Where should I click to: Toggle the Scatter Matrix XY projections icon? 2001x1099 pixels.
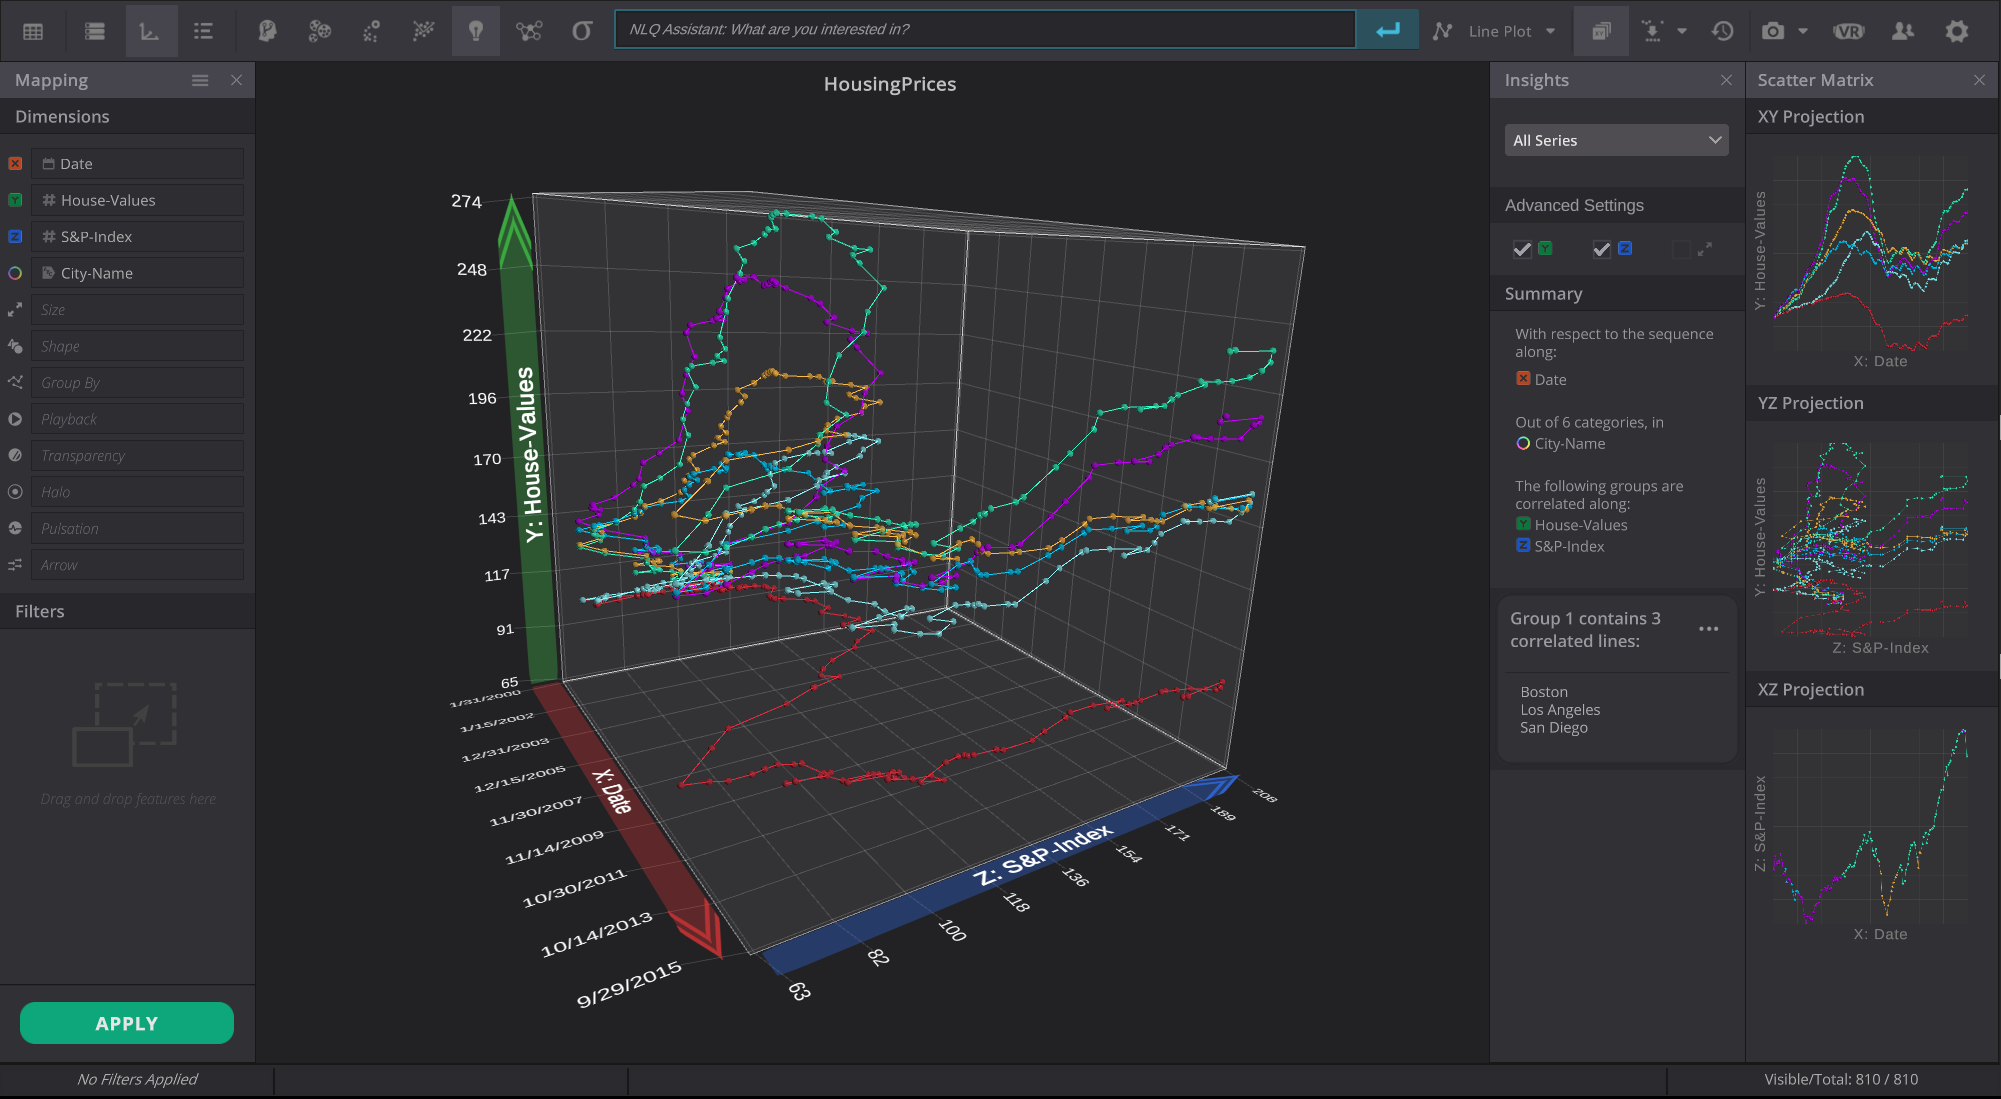(1601, 31)
